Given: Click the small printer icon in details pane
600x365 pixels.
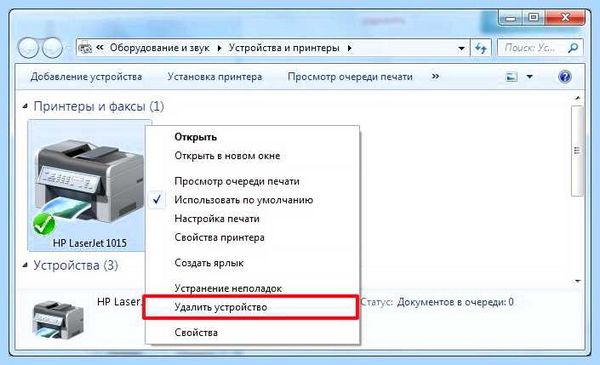Looking at the screenshot, I should pyautogui.click(x=58, y=319).
